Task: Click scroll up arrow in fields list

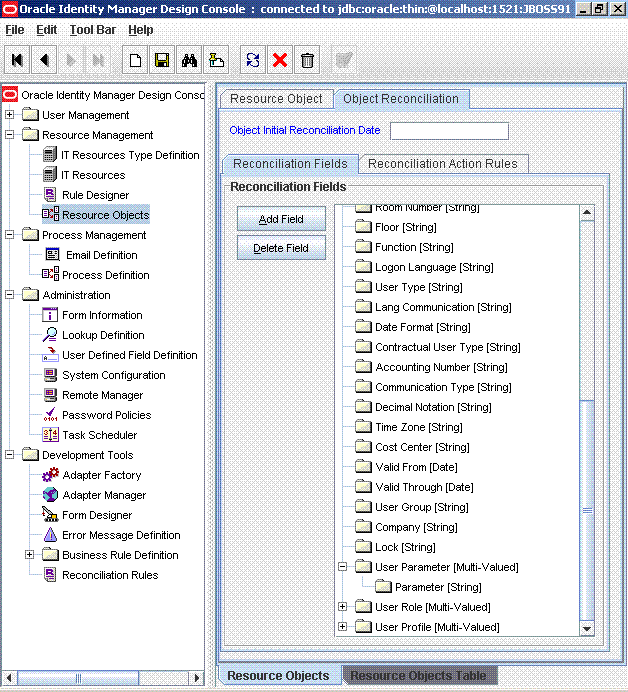Action: click(587, 212)
